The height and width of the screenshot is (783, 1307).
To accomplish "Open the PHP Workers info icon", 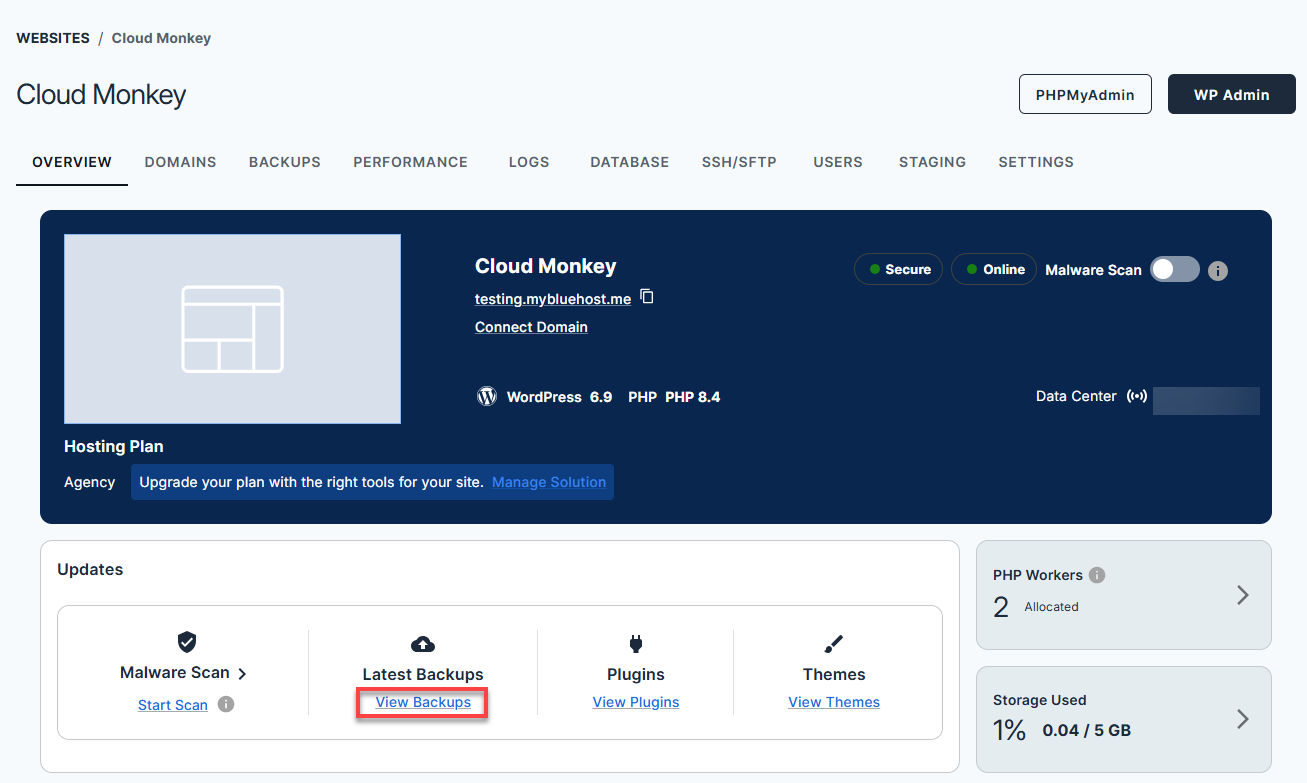I will click(x=1097, y=574).
